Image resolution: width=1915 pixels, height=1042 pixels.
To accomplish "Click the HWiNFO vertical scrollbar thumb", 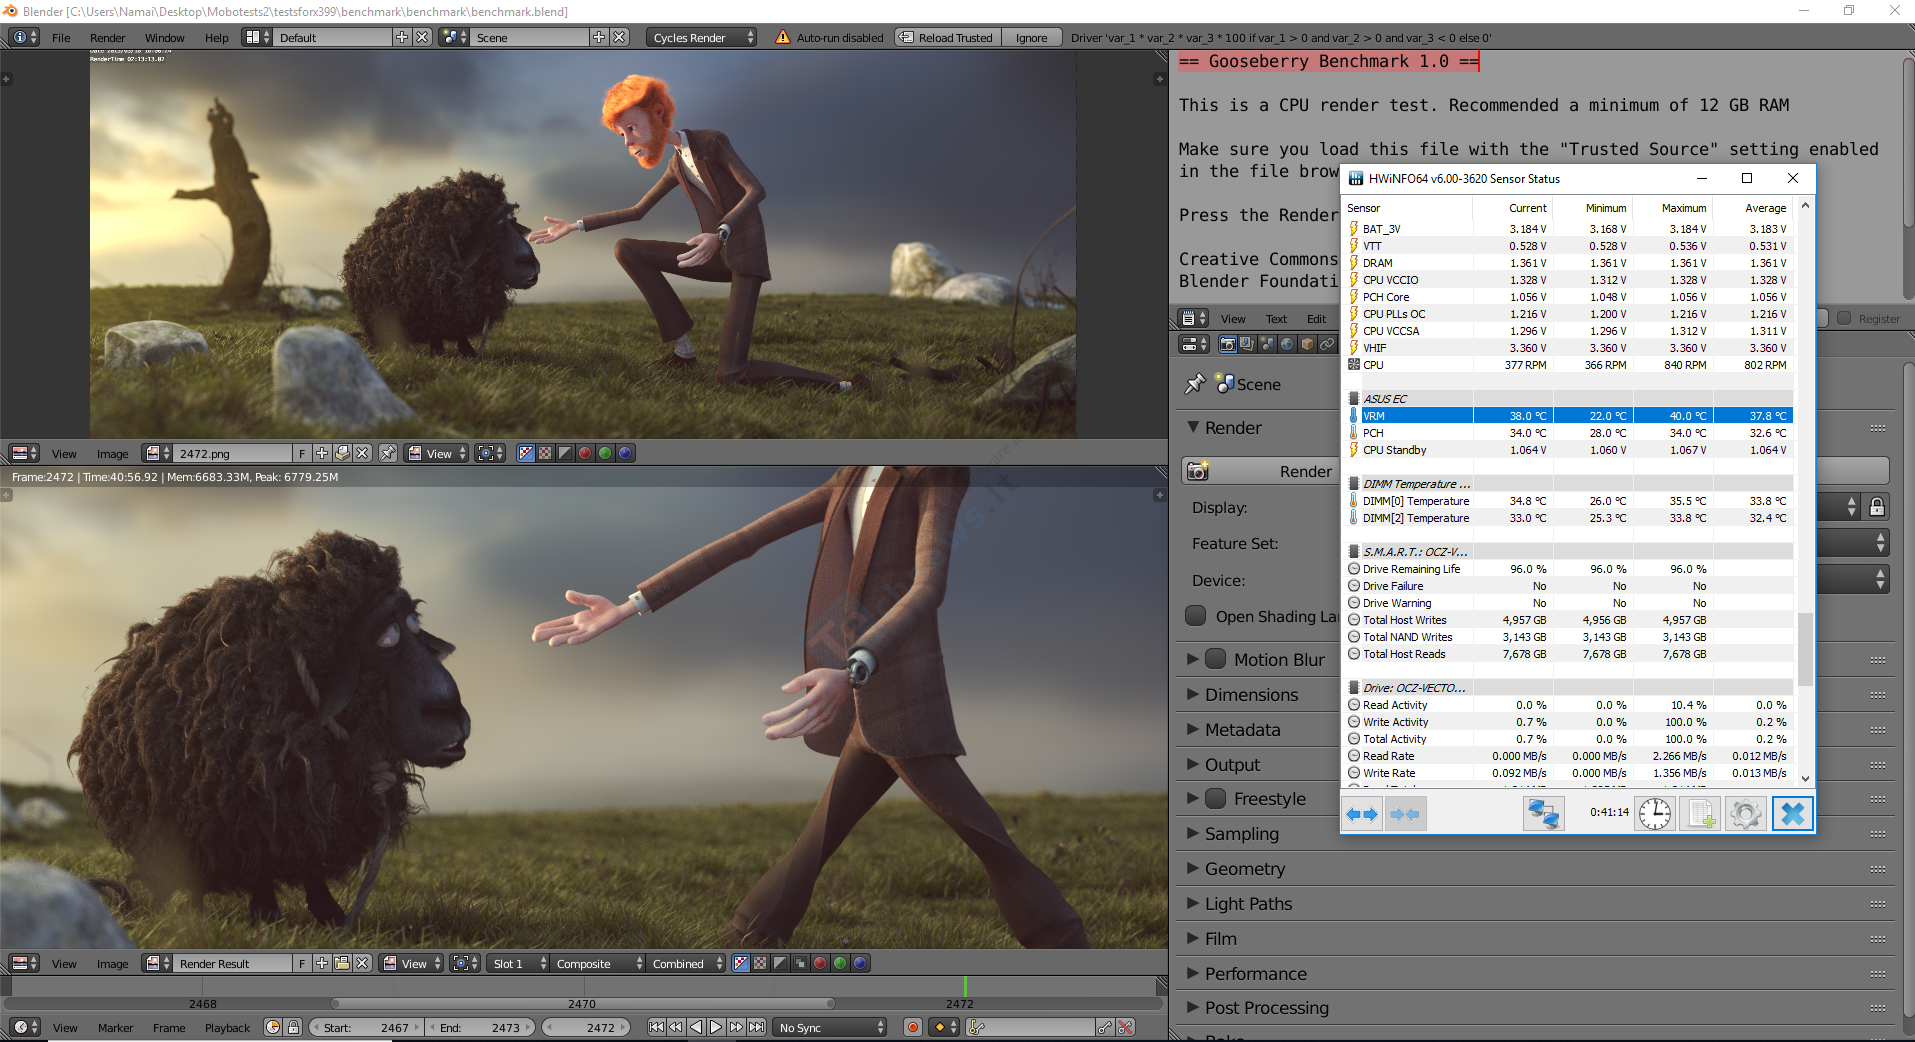I will [1805, 649].
